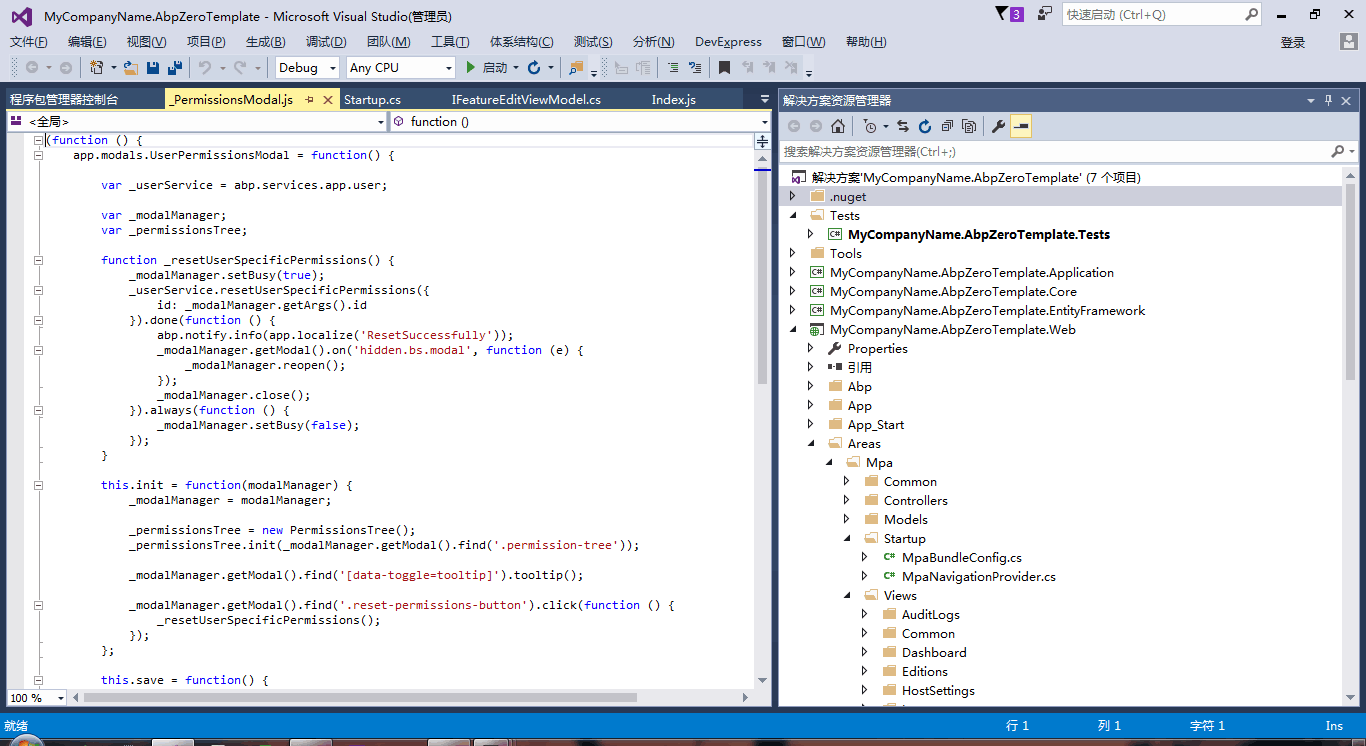Image resolution: width=1366 pixels, height=746 pixels.
Task: Click the increase indent icon
Action: coord(695,67)
